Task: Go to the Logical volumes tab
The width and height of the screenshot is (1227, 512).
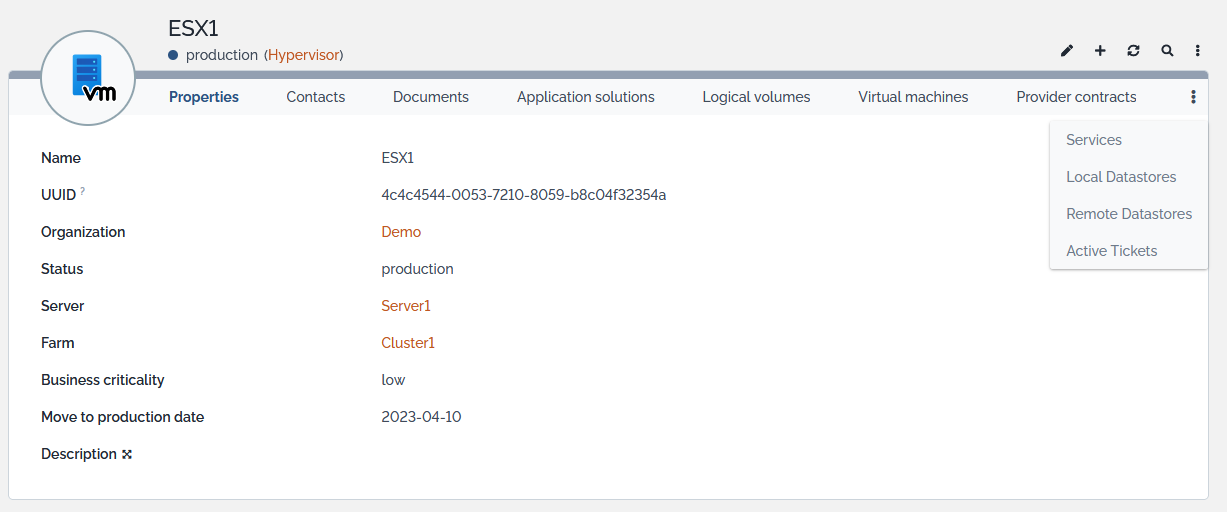Action: click(x=756, y=97)
